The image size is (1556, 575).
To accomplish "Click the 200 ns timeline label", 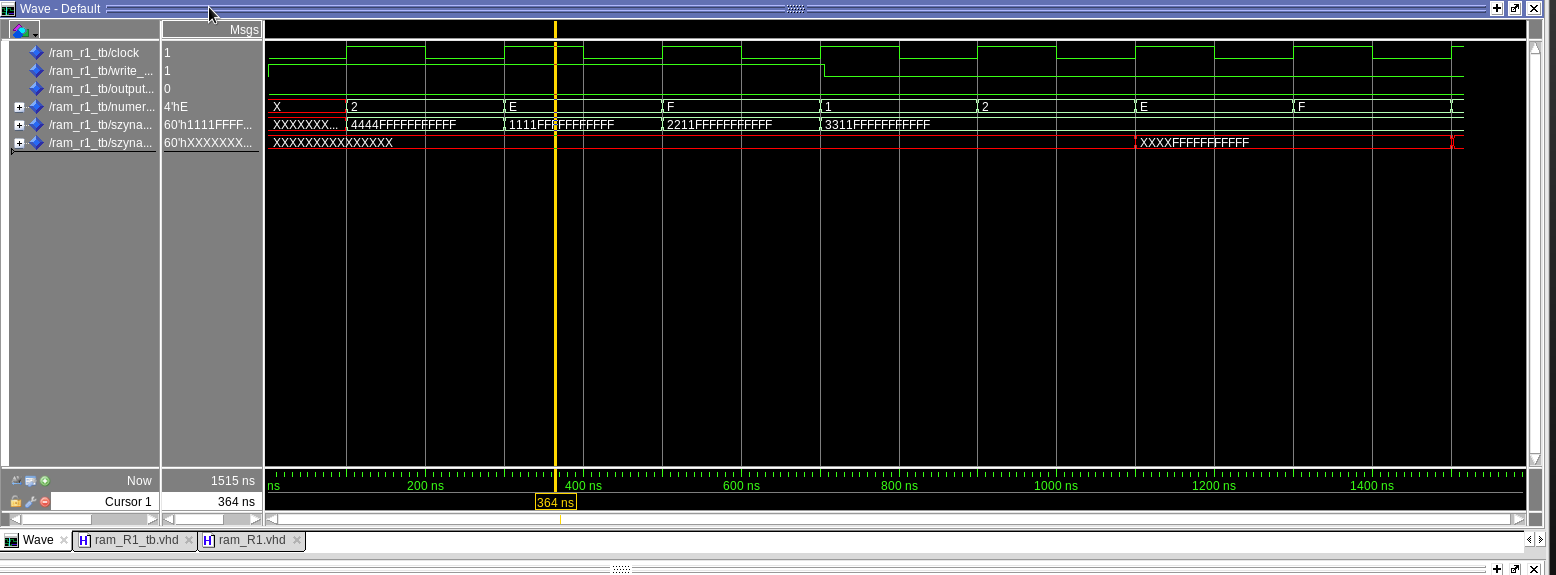I will pyautogui.click(x=425, y=486).
